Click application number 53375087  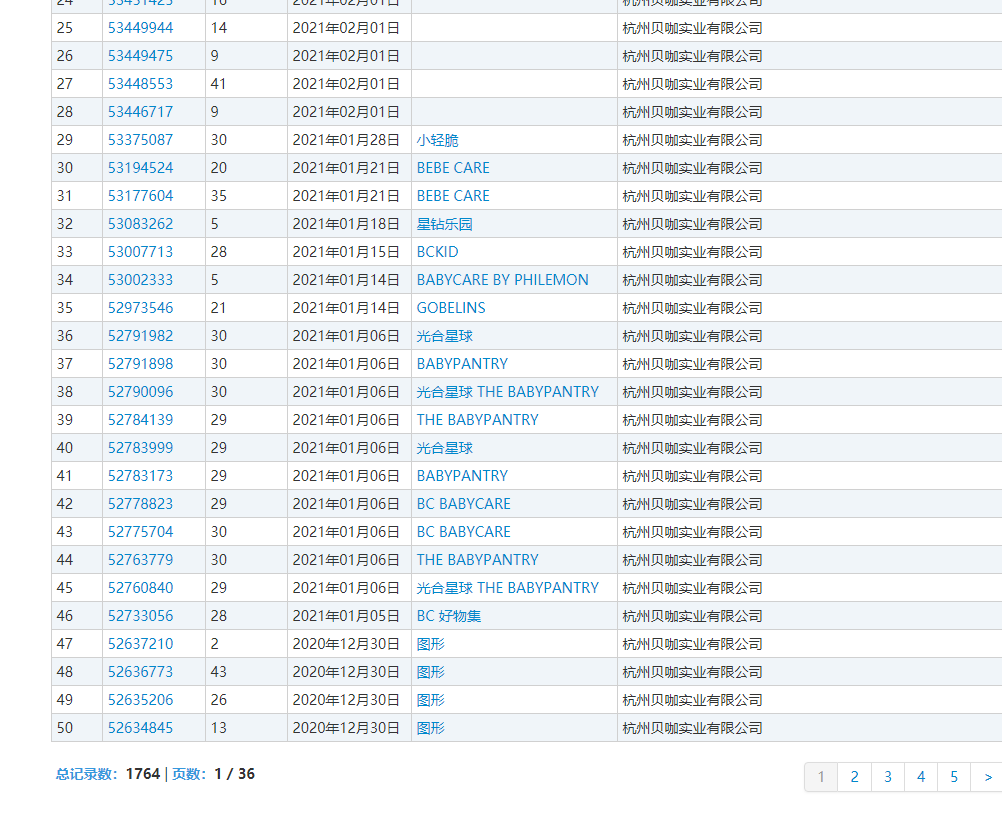pos(140,140)
